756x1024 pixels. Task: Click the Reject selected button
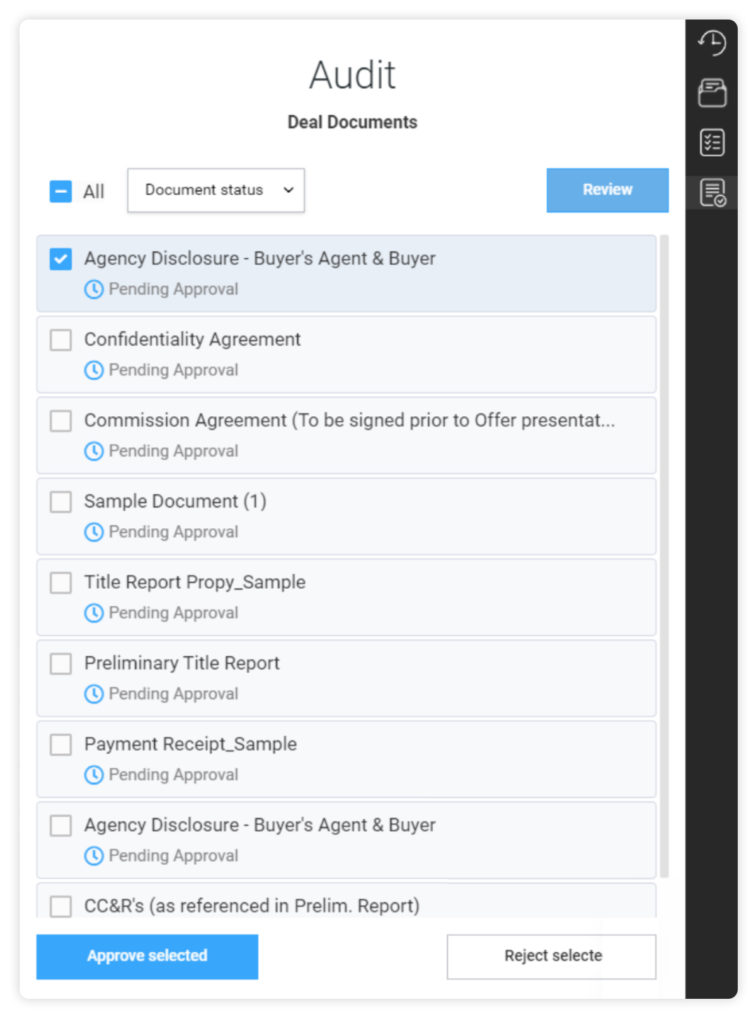pyautogui.click(x=551, y=956)
